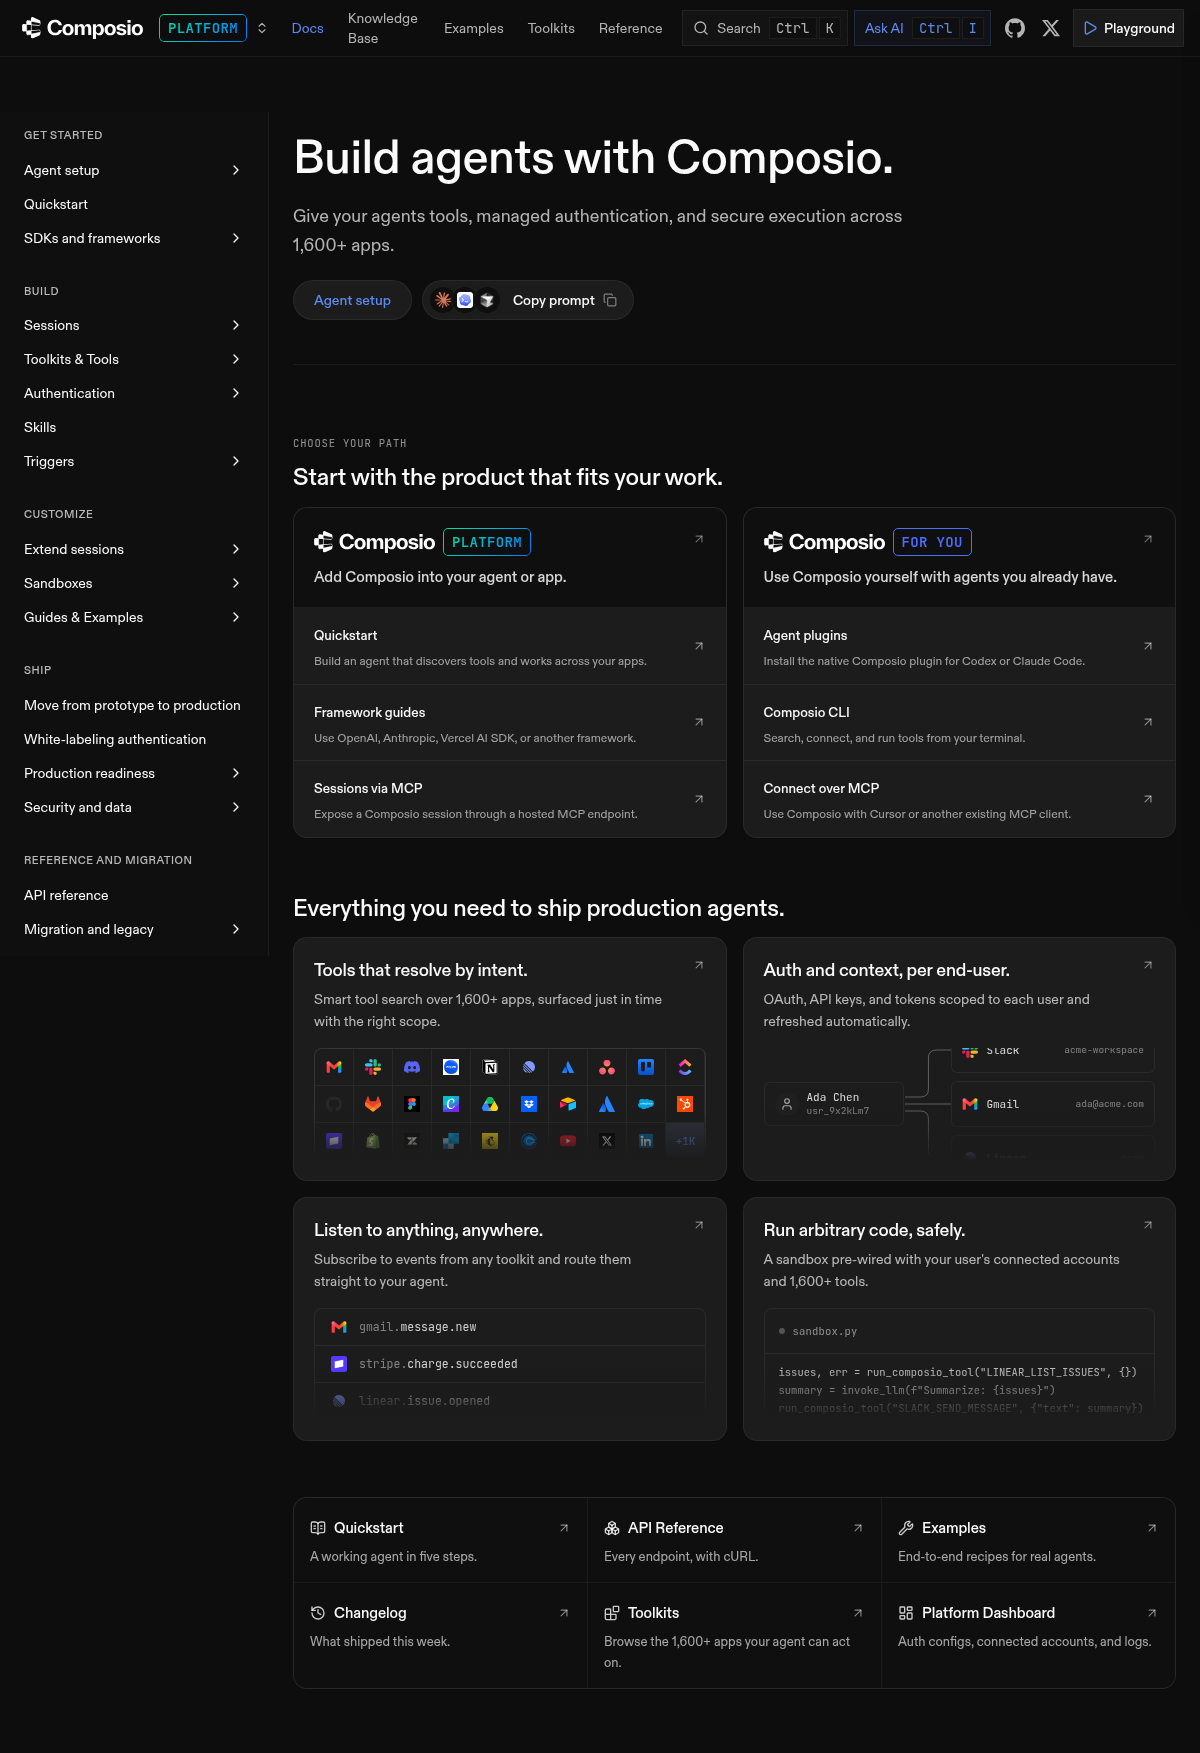Click the Composio logo in top bar
This screenshot has height=1753, width=1200.
[83, 28]
